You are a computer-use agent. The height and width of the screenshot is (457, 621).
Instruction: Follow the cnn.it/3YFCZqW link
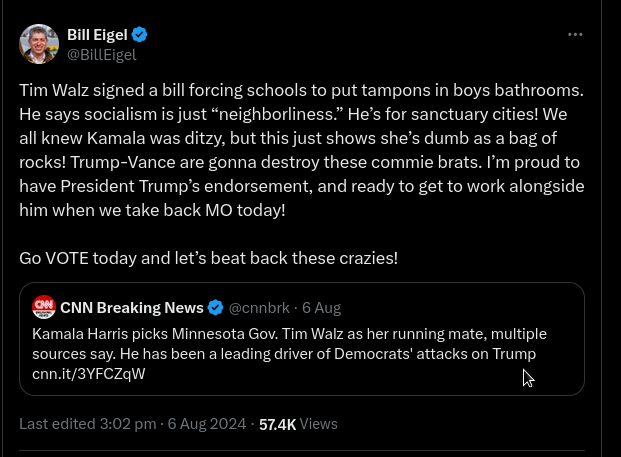click(89, 373)
